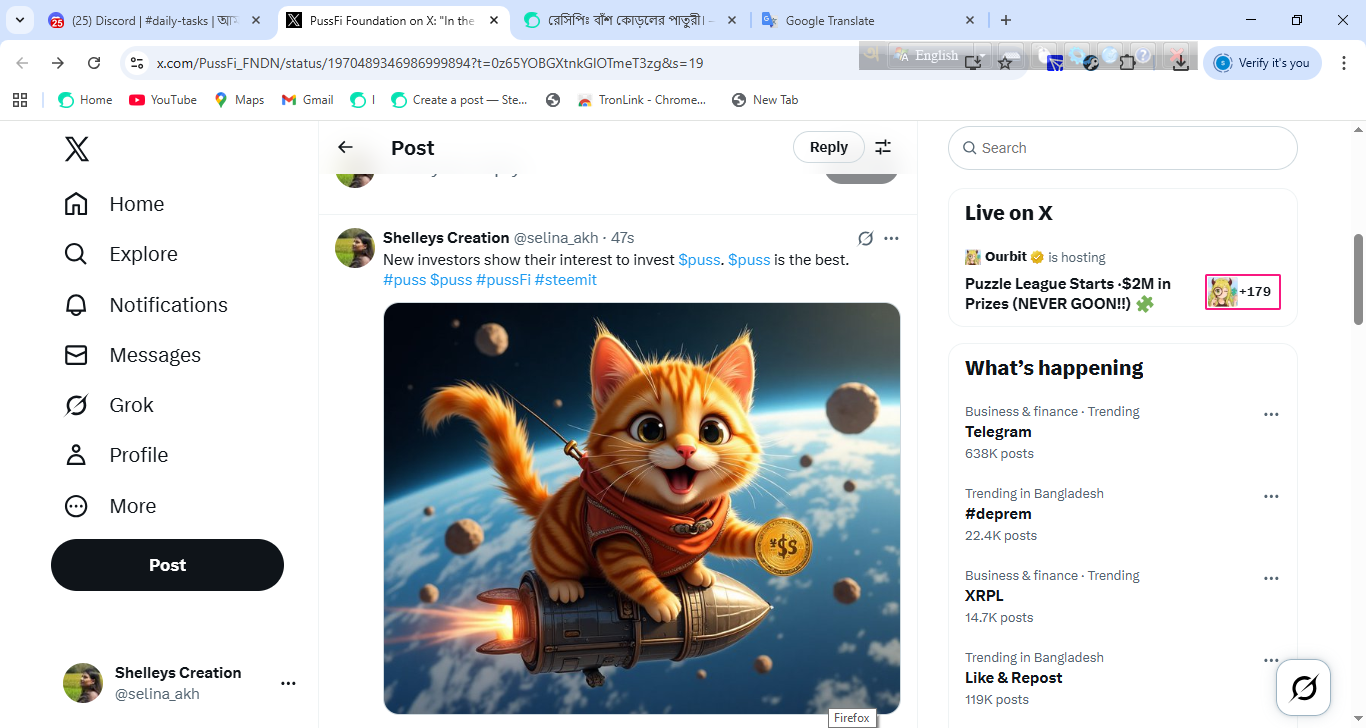Click the browser reload button

click(x=94, y=63)
